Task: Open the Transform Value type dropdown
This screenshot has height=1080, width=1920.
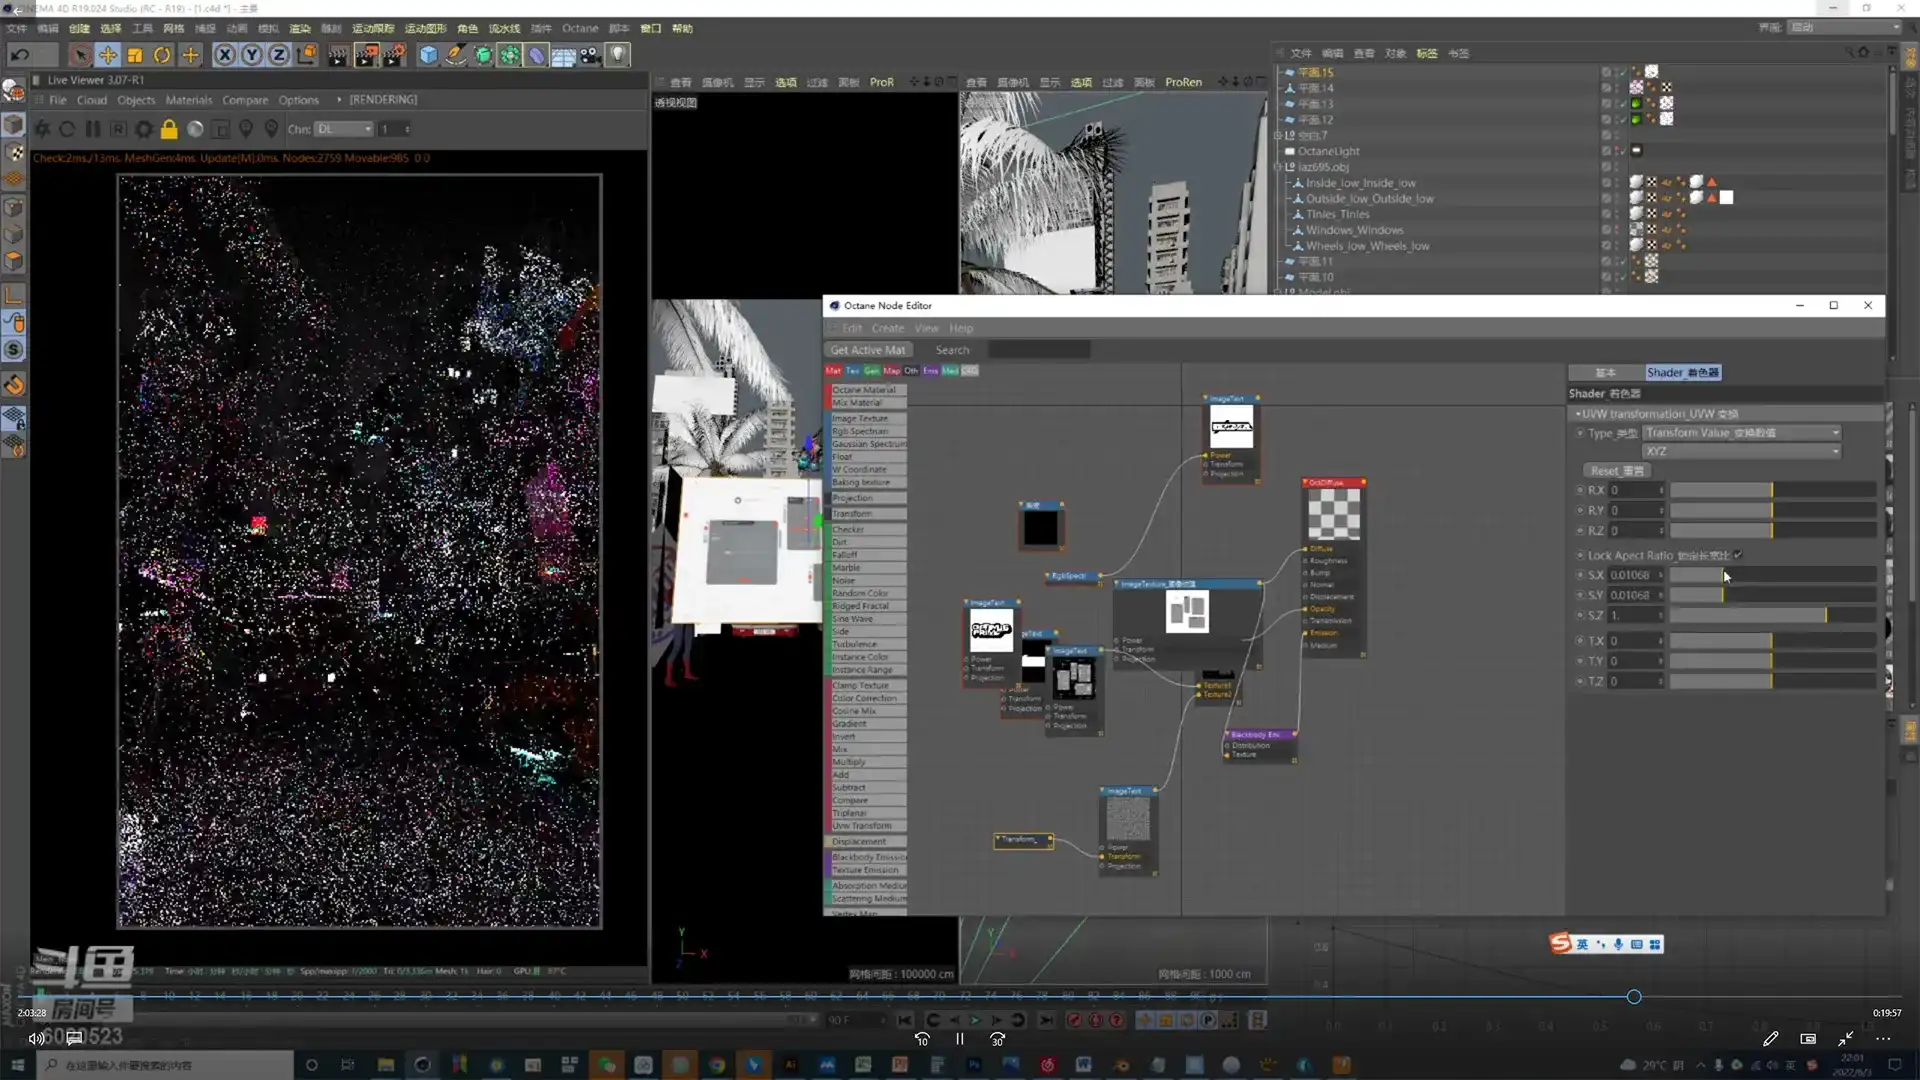Action: pos(1741,433)
